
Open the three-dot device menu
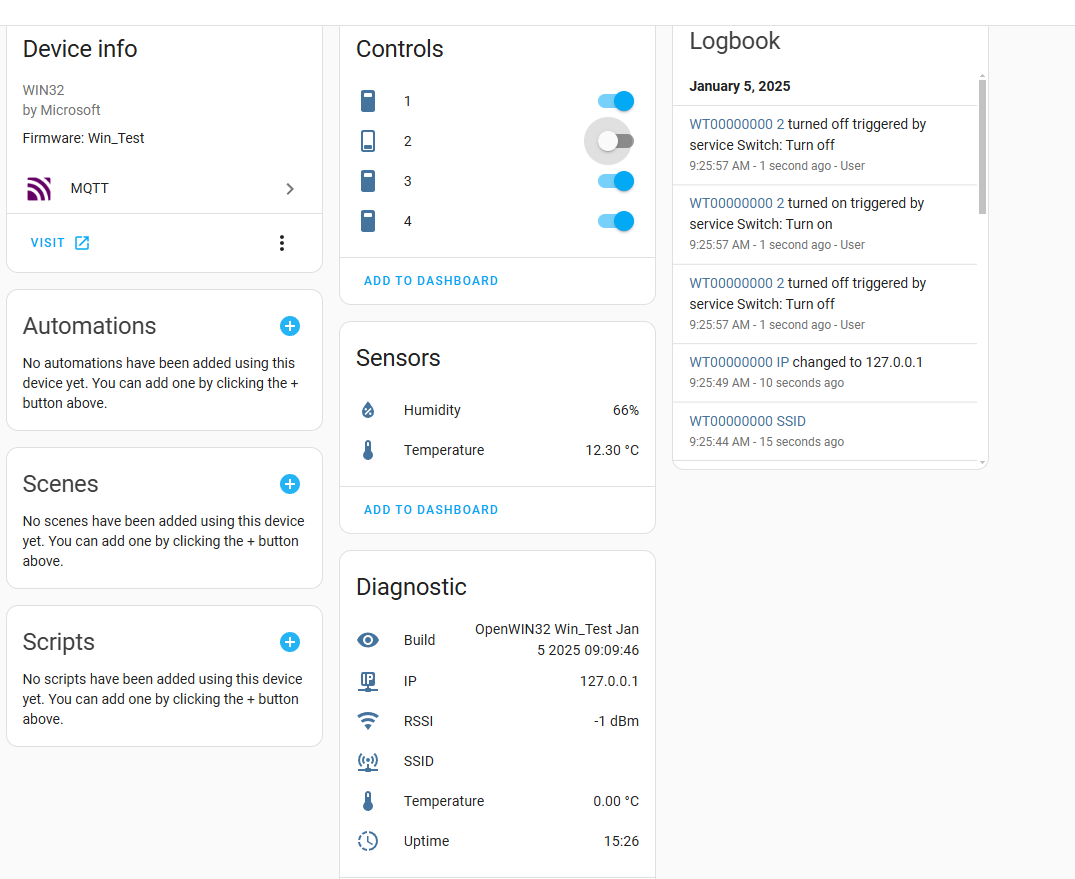[x=282, y=243]
